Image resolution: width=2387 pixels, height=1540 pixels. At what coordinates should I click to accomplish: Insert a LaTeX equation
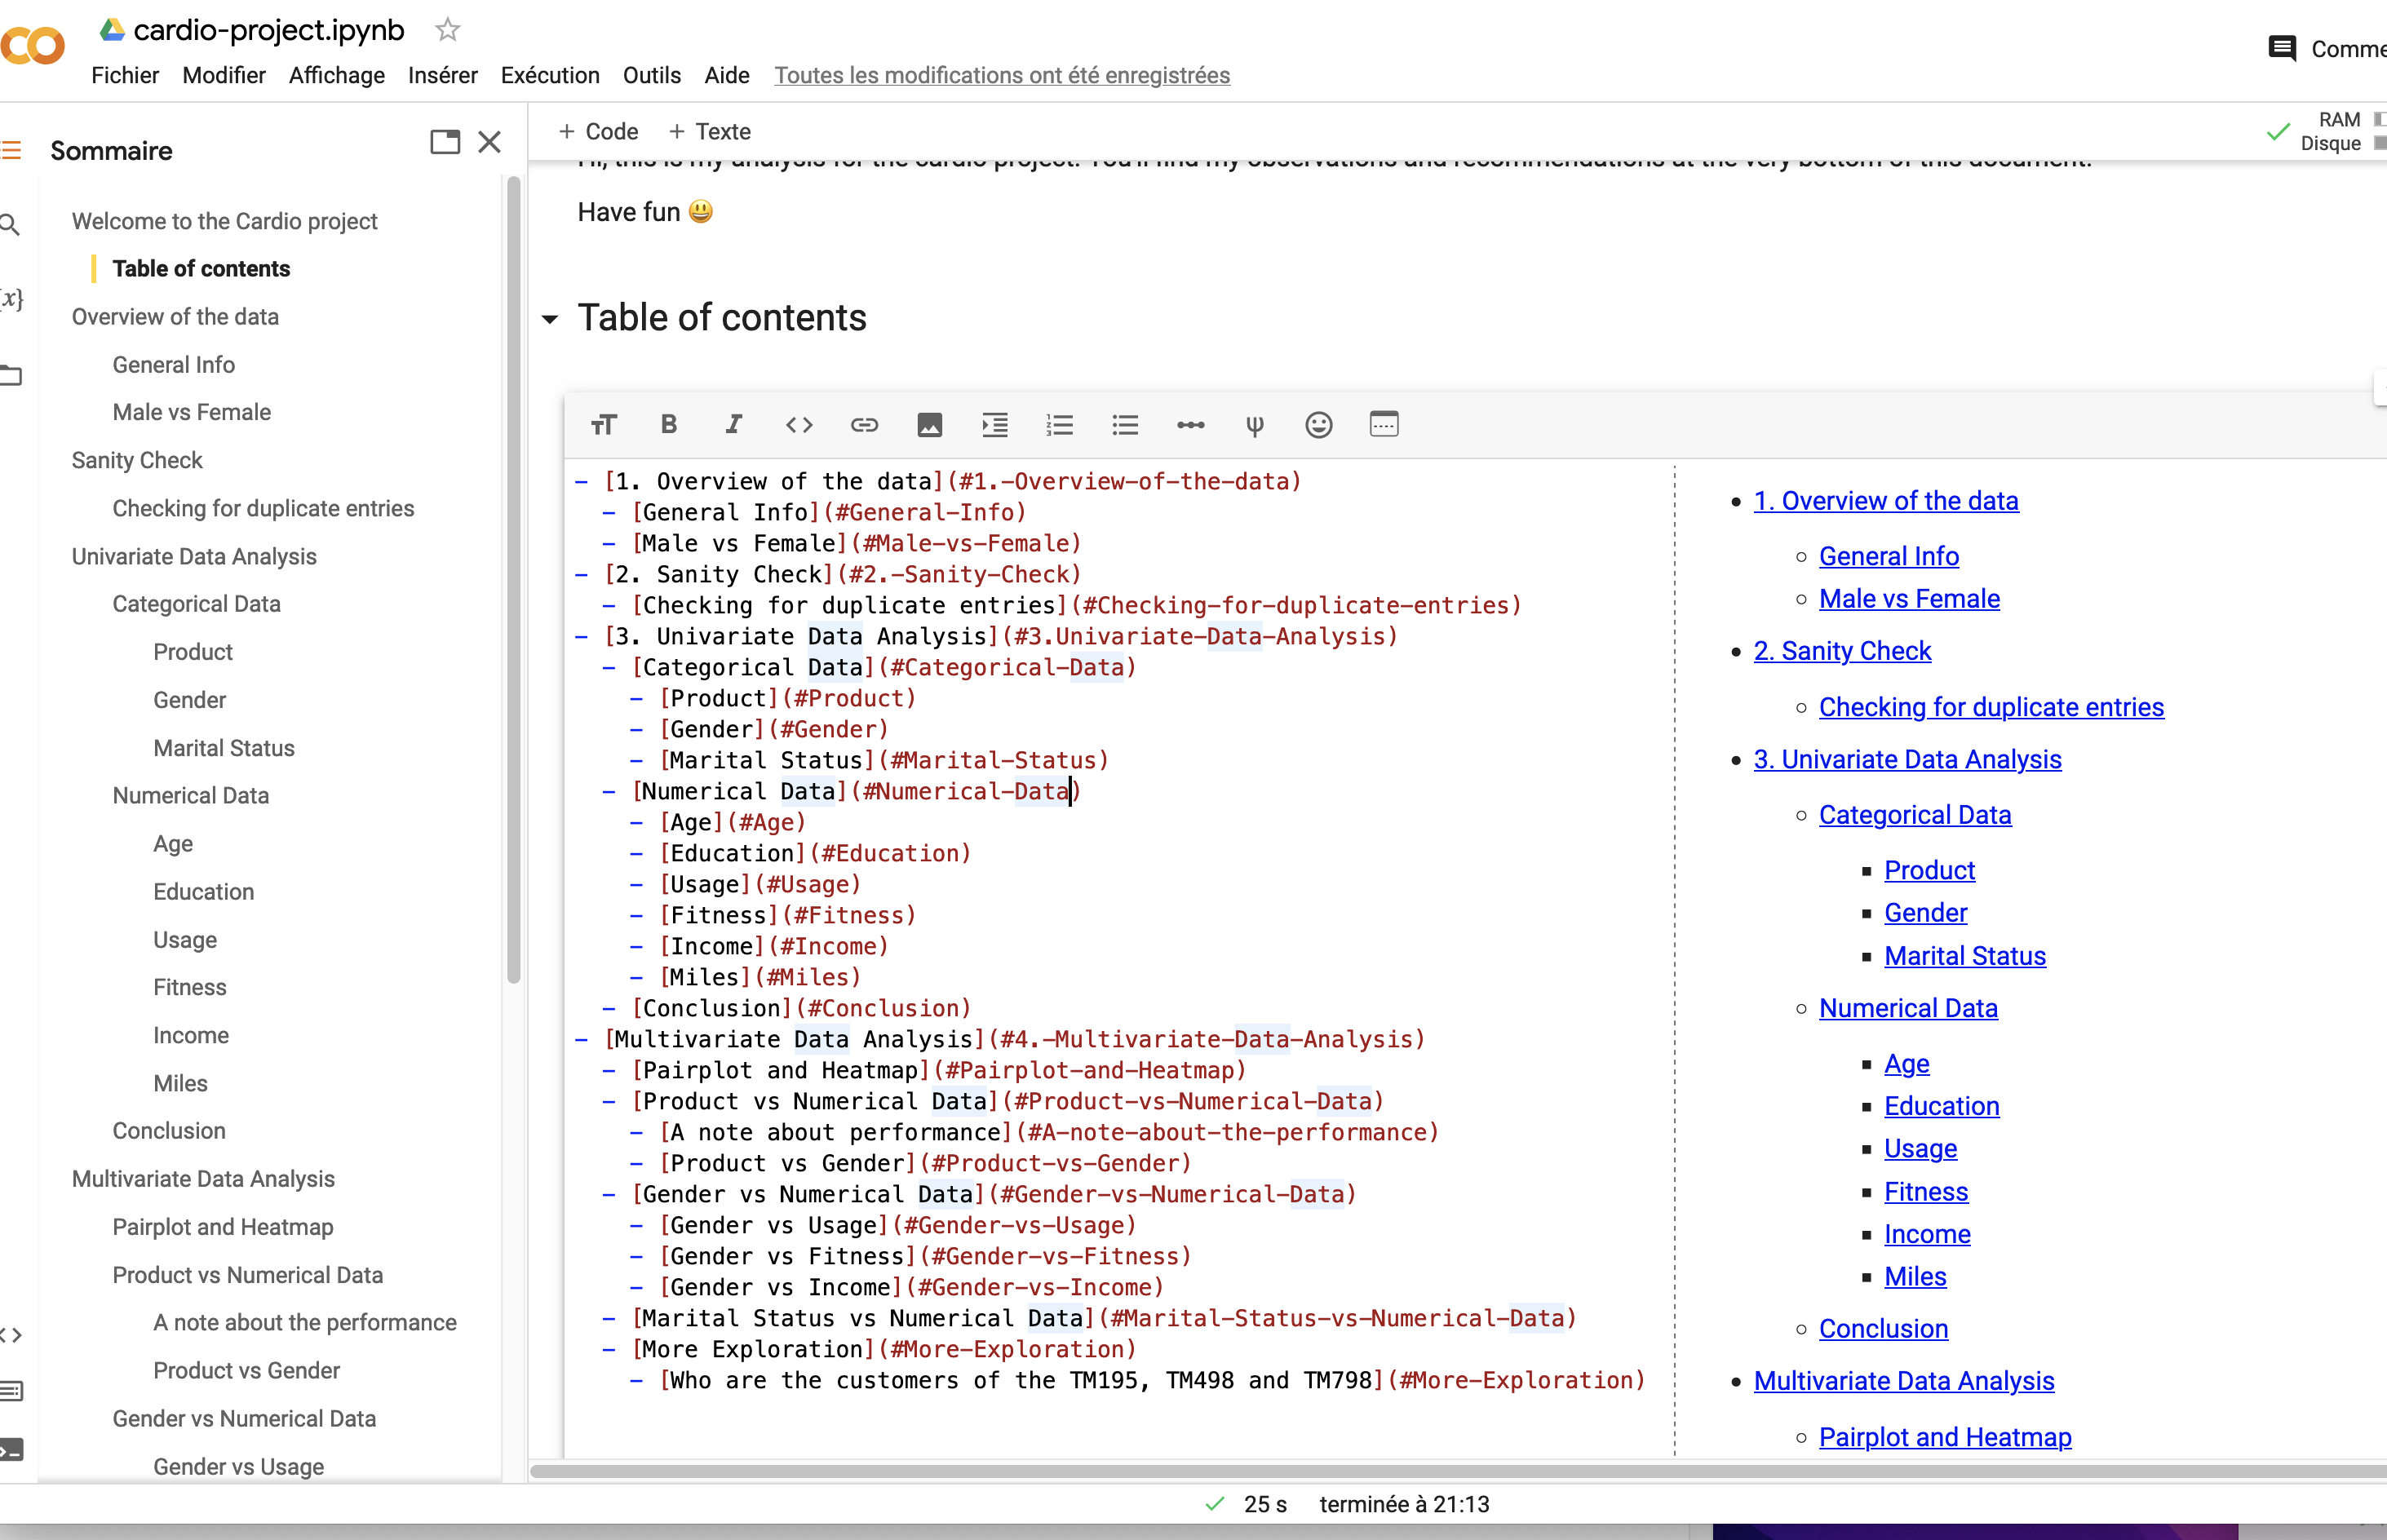pos(1255,424)
